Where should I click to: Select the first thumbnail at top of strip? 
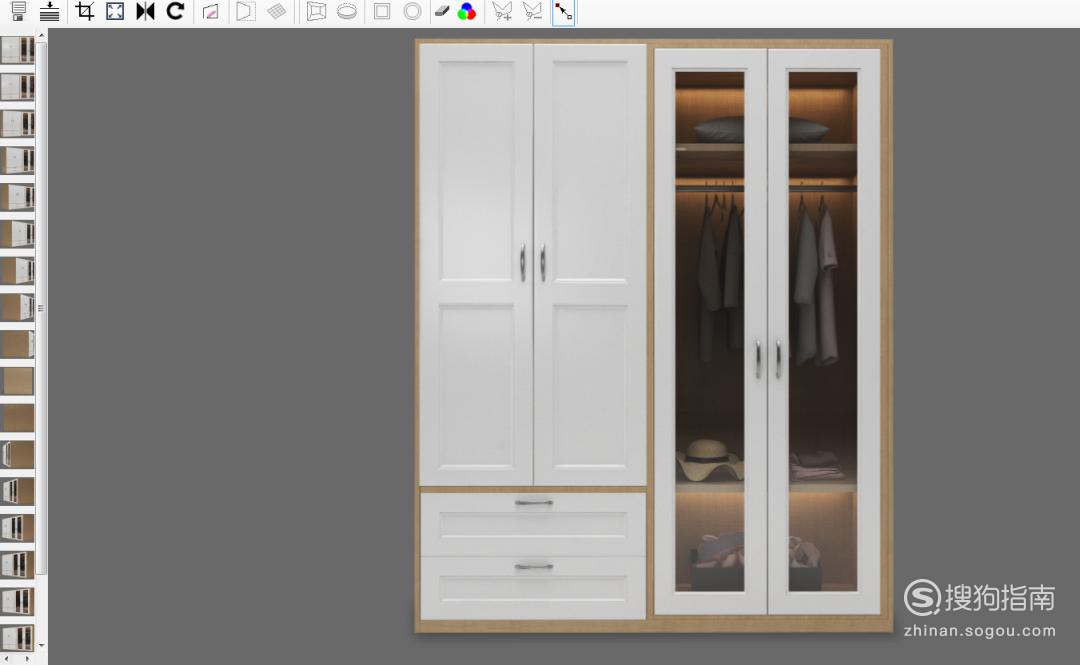click(17, 50)
